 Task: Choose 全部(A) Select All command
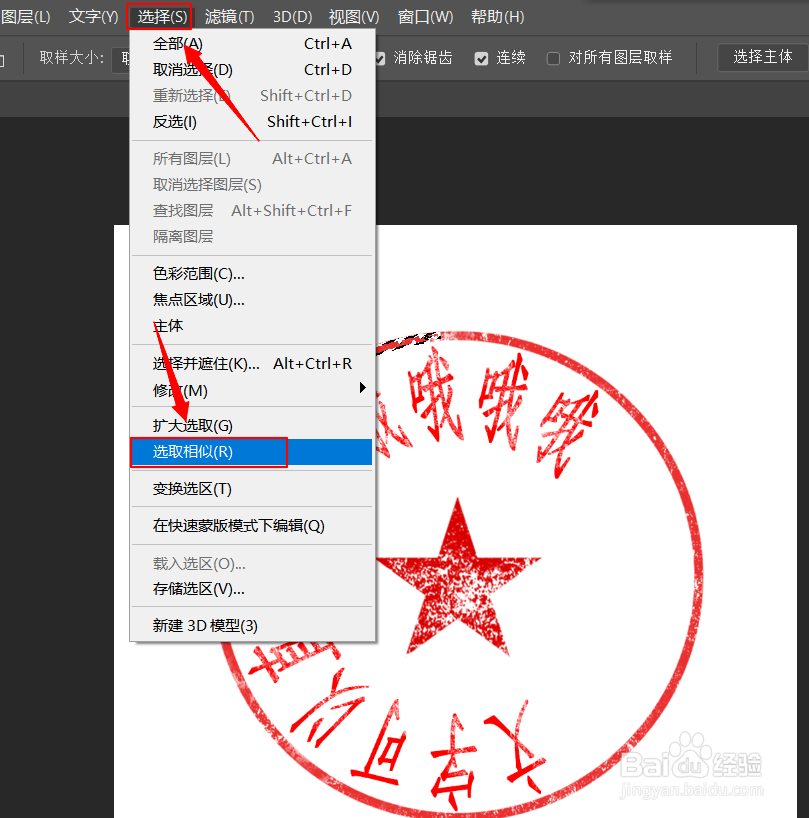[178, 43]
